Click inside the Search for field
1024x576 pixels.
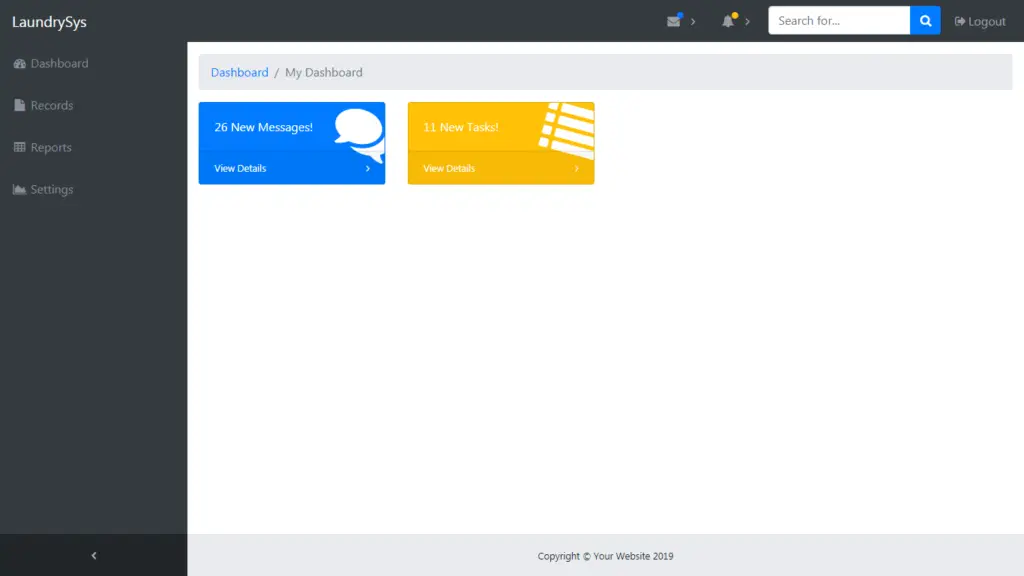tap(838, 20)
